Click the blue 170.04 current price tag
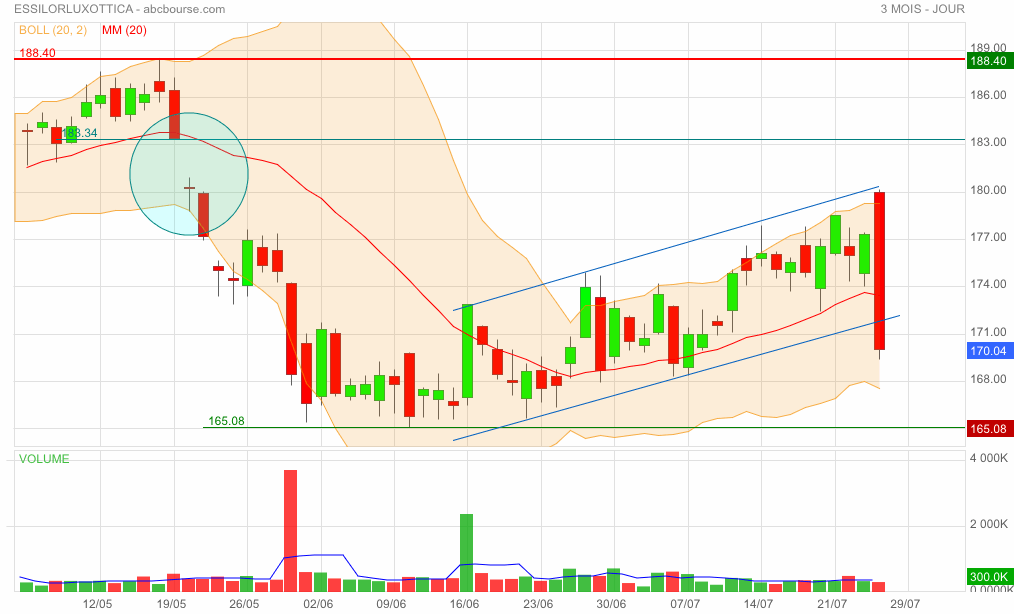Screen dimensions: 1014x614 tap(989, 351)
